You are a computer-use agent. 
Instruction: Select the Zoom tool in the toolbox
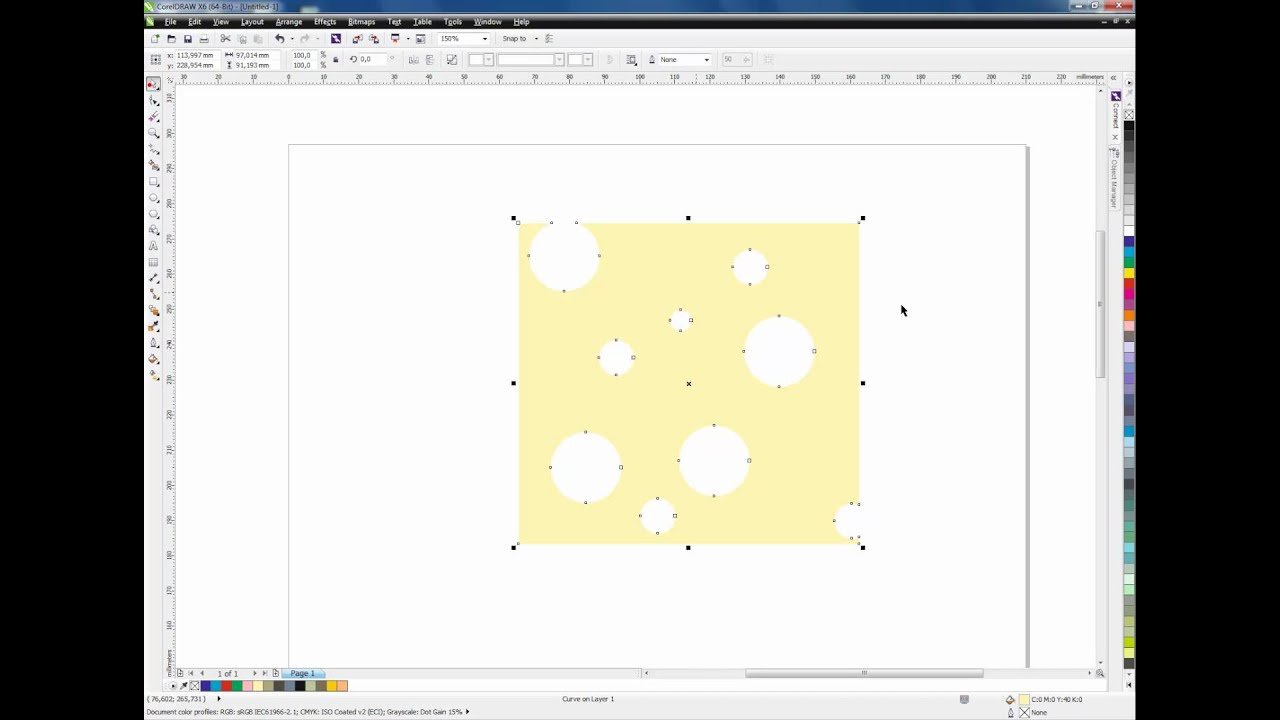(x=154, y=133)
